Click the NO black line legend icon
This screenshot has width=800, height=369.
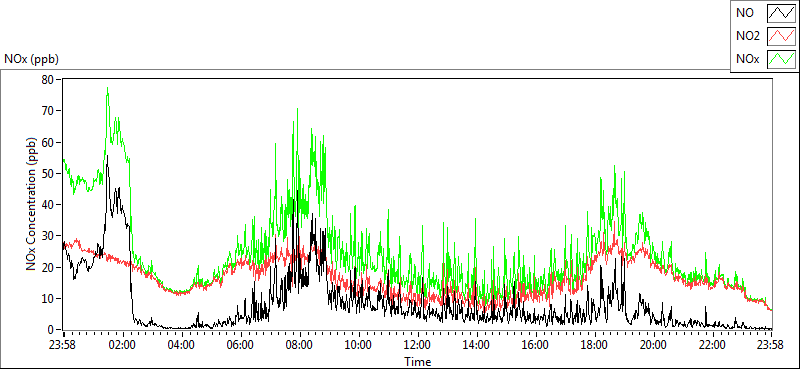(x=781, y=14)
